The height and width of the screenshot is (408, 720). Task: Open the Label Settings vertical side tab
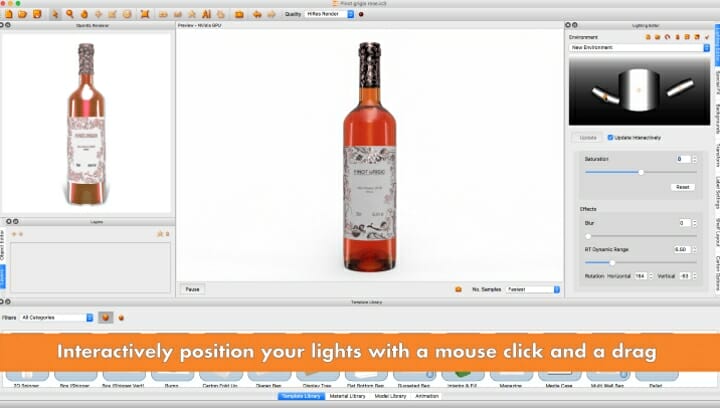717,194
